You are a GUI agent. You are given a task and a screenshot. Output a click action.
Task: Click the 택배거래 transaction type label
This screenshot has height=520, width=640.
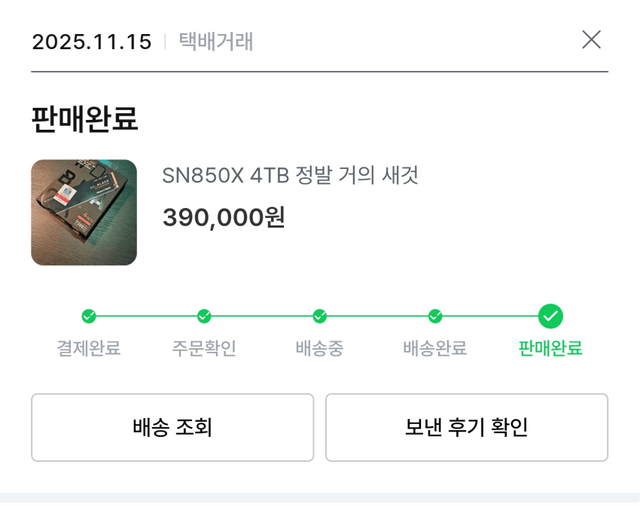coord(216,42)
